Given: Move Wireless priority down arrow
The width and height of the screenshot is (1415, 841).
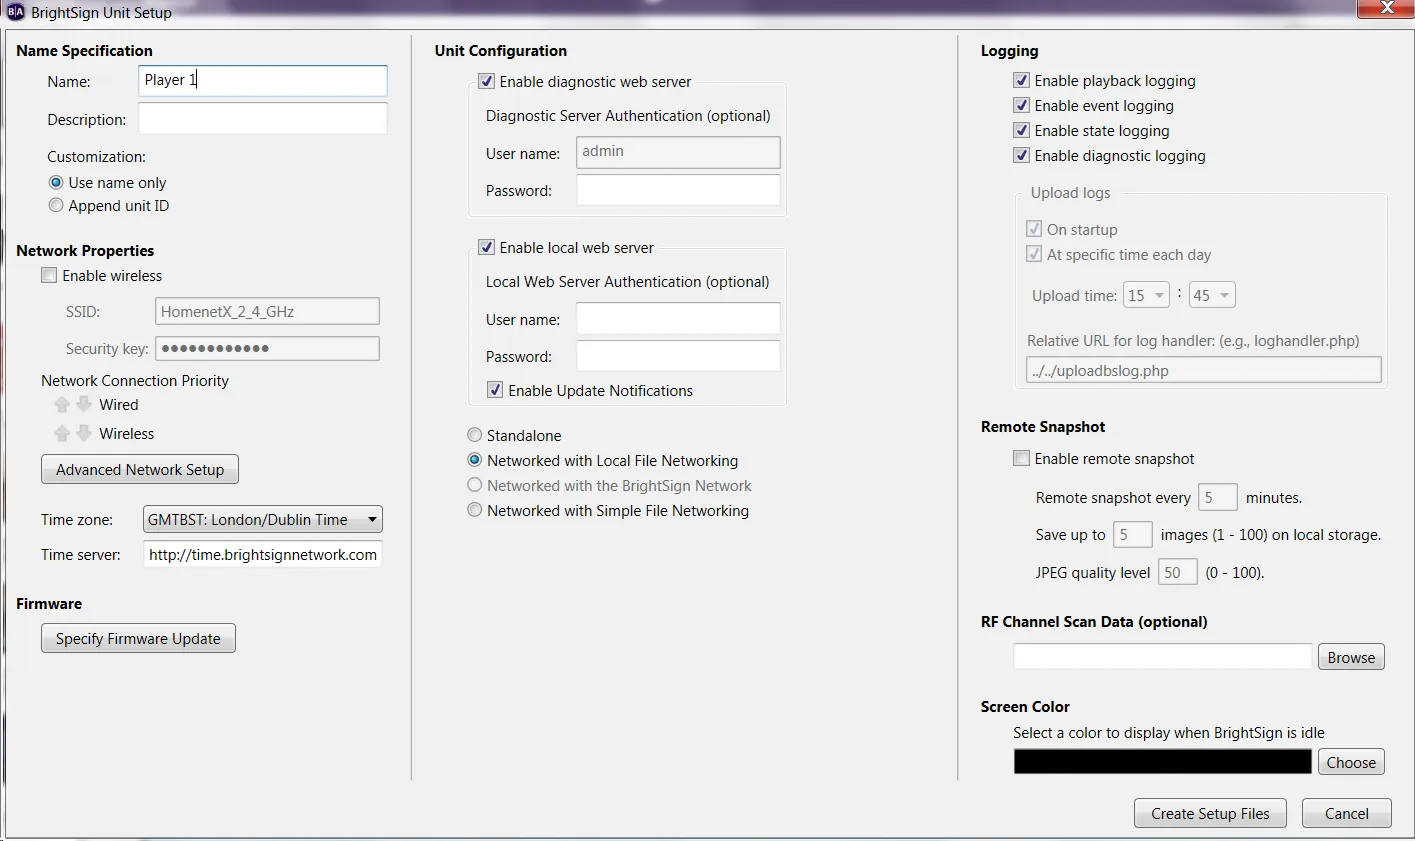Looking at the screenshot, I should click(84, 434).
